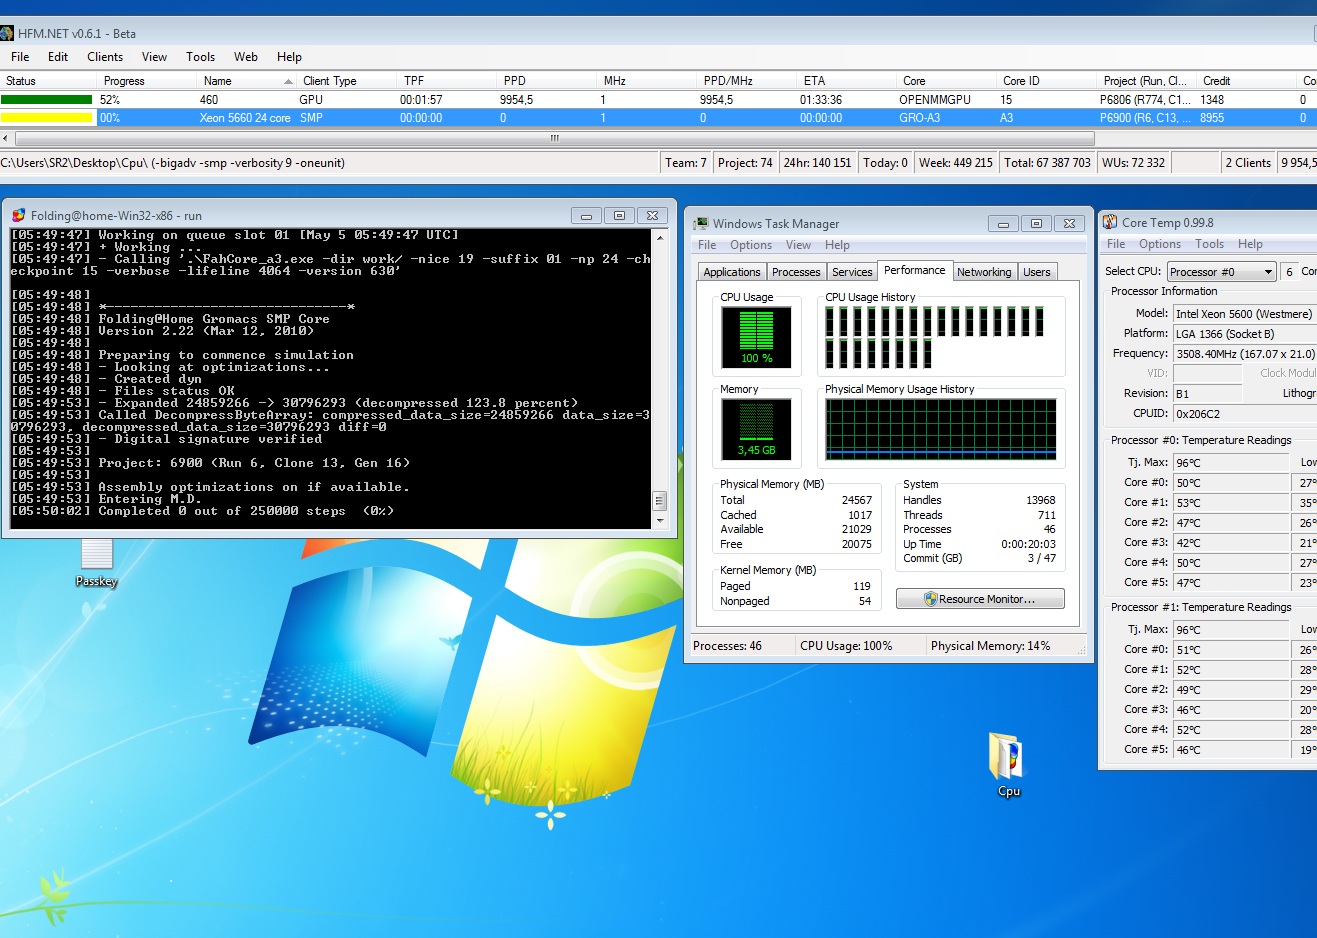This screenshot has width=1317, height=938.
Task: Open the Clients menu in HFM.NET
Action: [x=105, y=57]
